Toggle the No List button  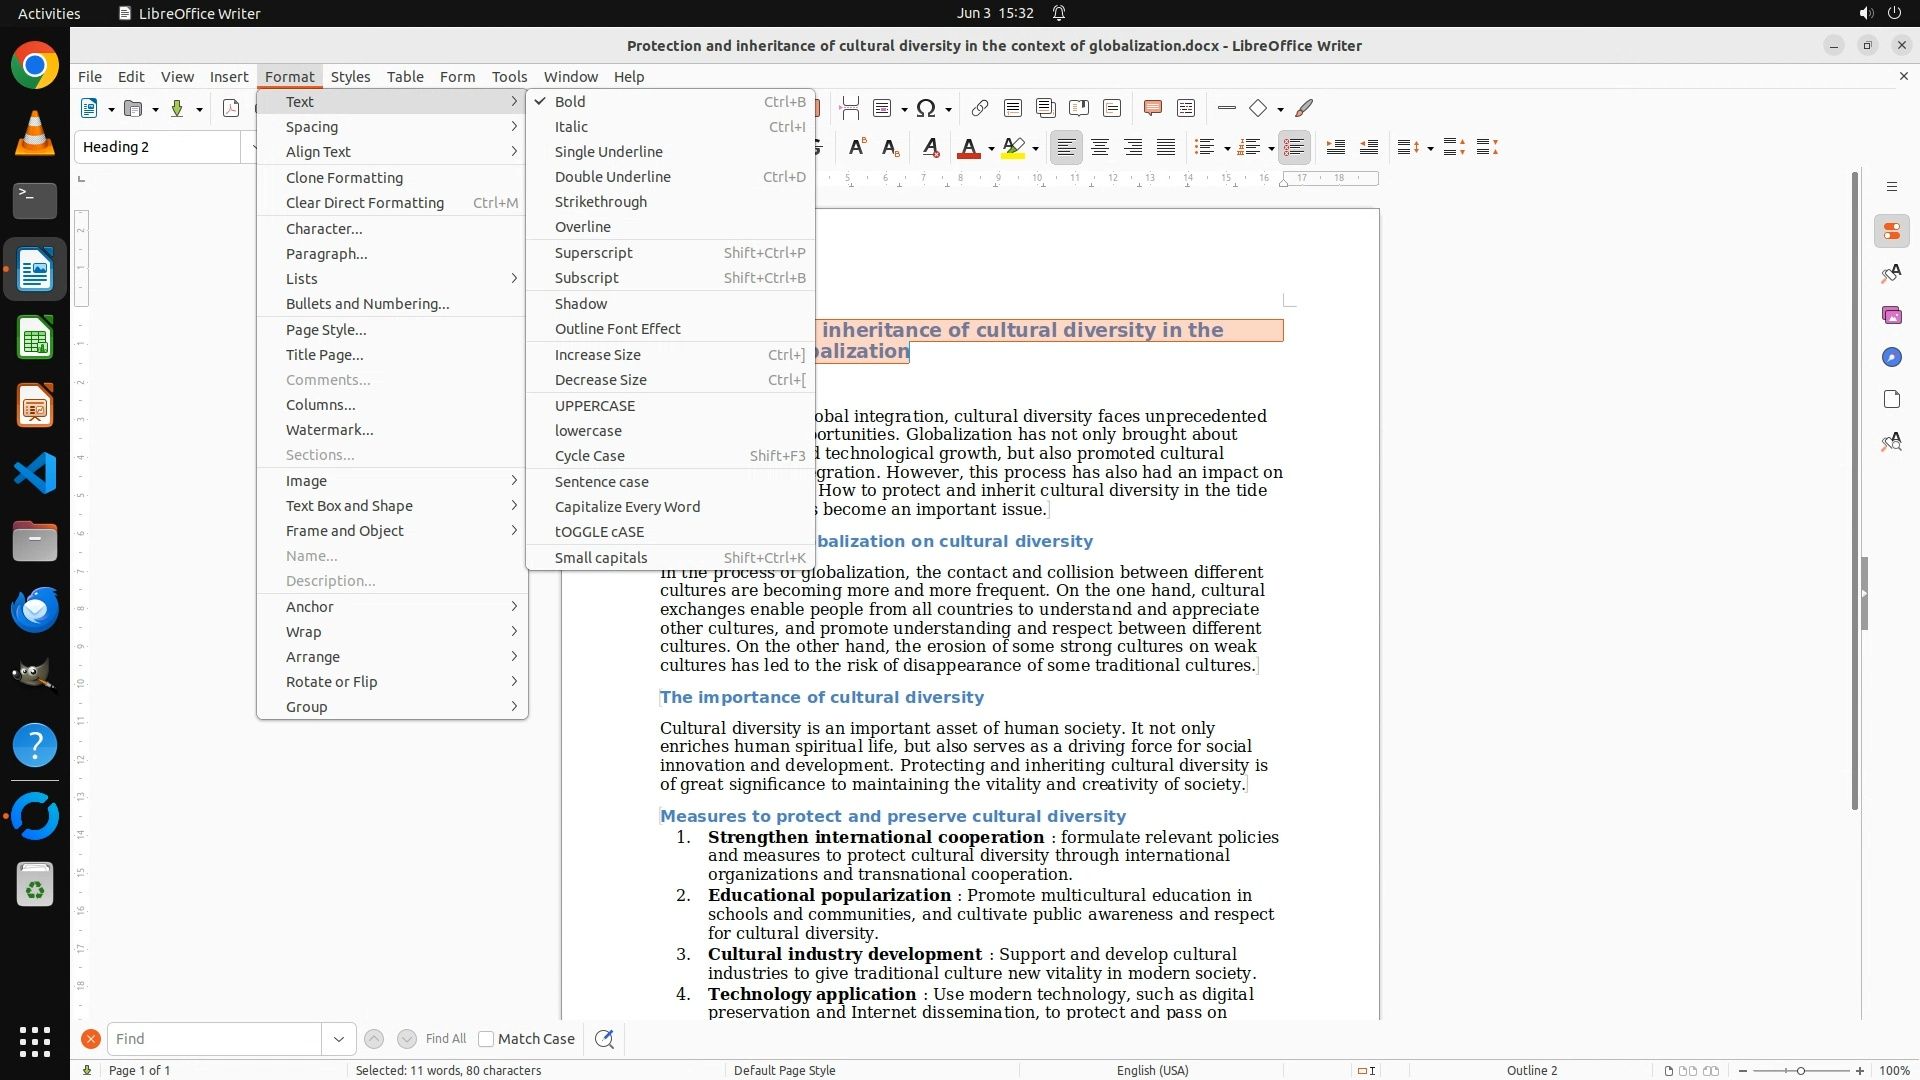[1294, 148]
